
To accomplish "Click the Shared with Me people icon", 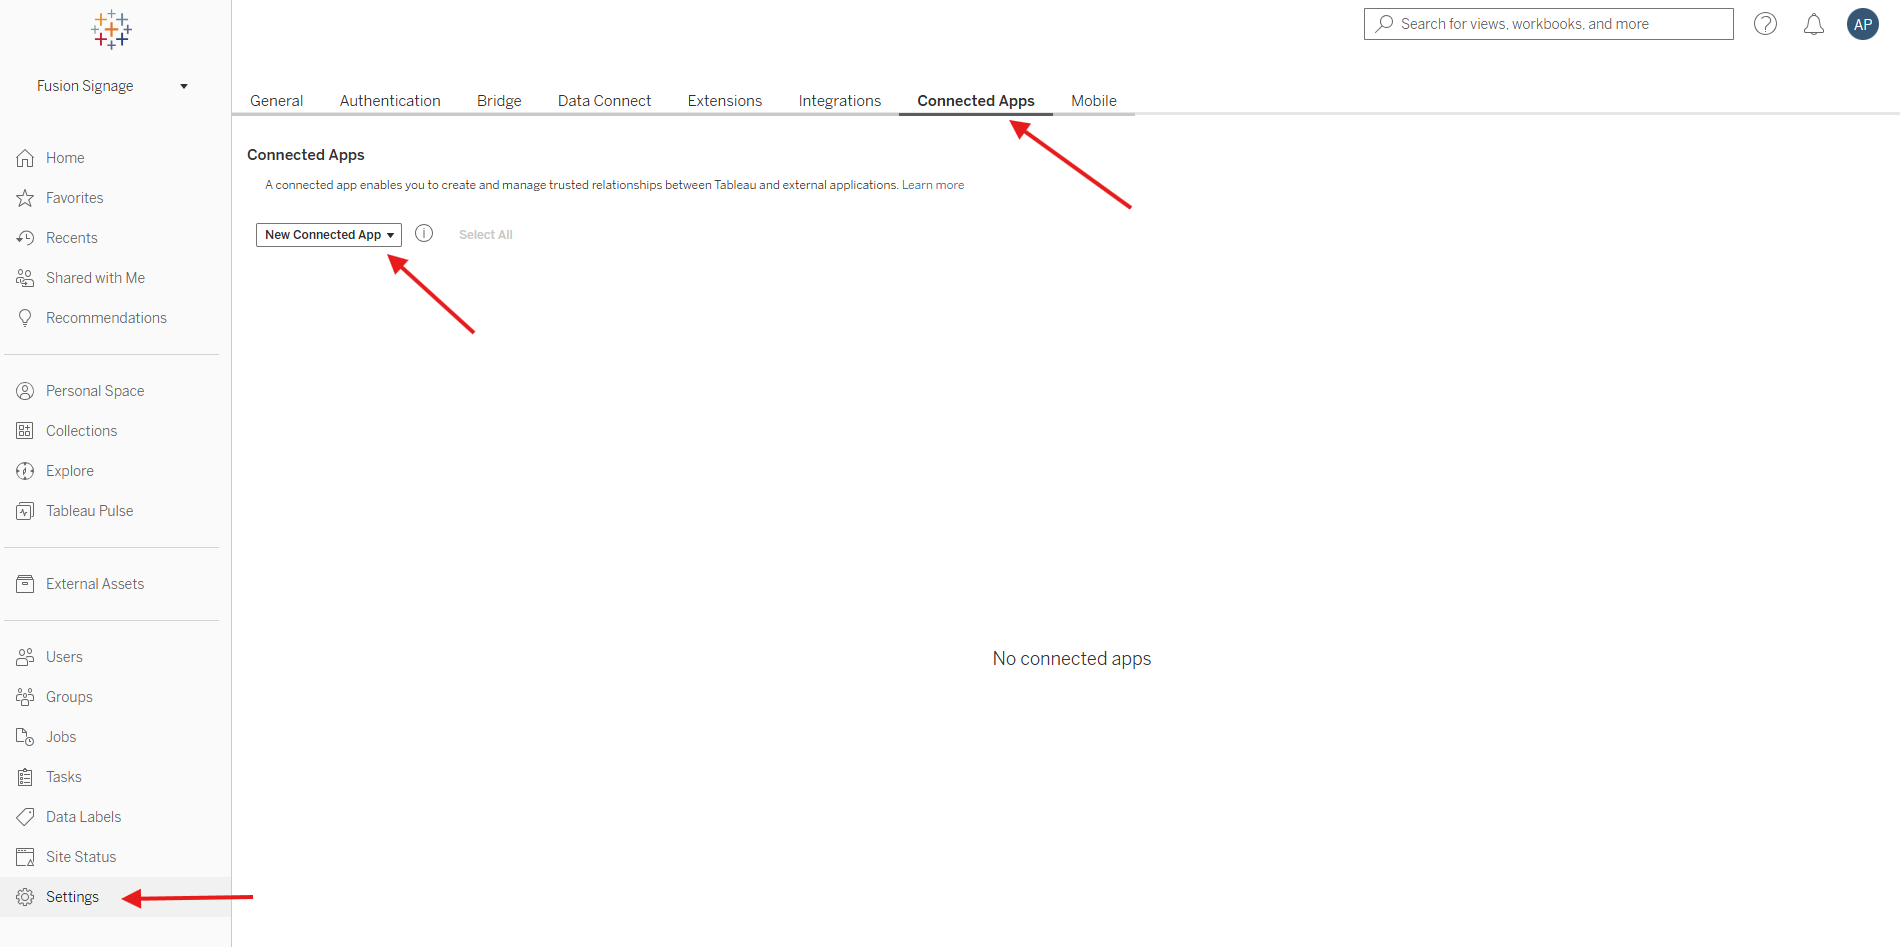I will coord(25,278).
